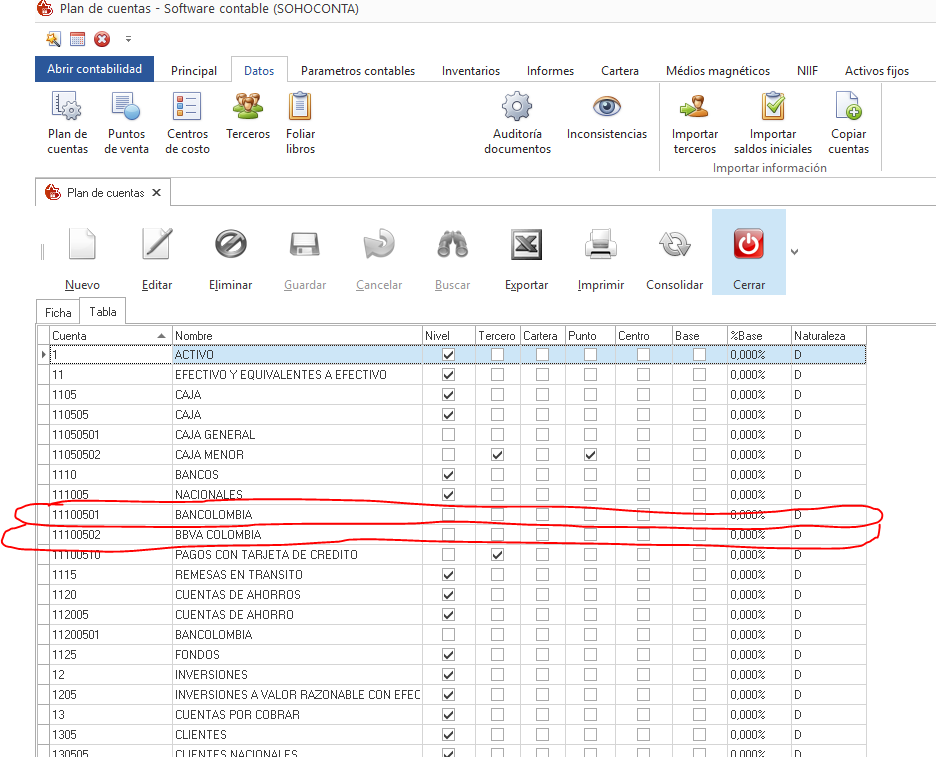Open the Plan de cuentas ribbon icon

click(67, 107)
